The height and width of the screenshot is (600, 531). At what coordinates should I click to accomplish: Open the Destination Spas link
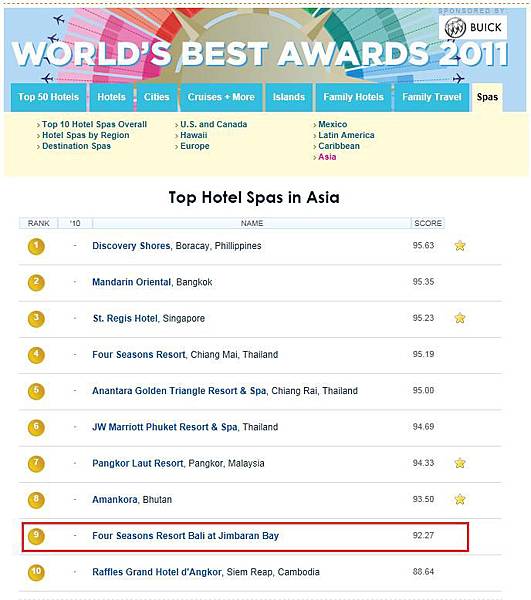pos(77,146)
